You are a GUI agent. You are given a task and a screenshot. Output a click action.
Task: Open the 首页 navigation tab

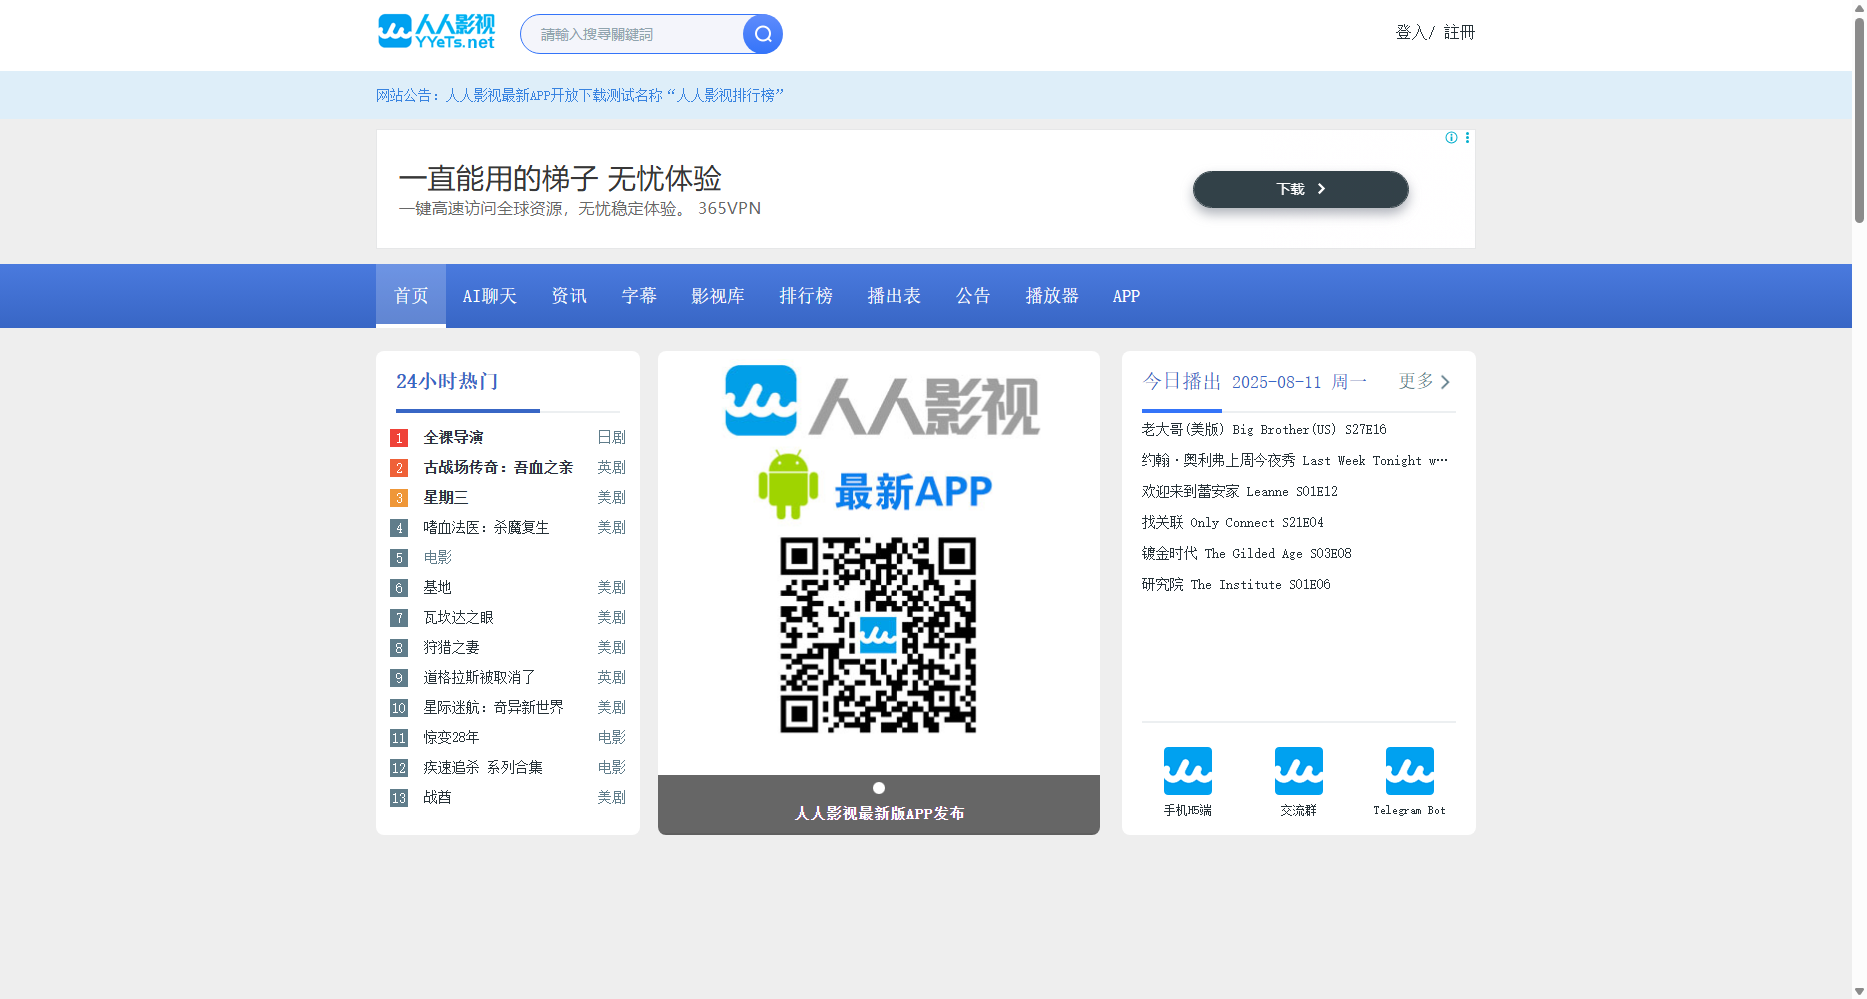411,296
